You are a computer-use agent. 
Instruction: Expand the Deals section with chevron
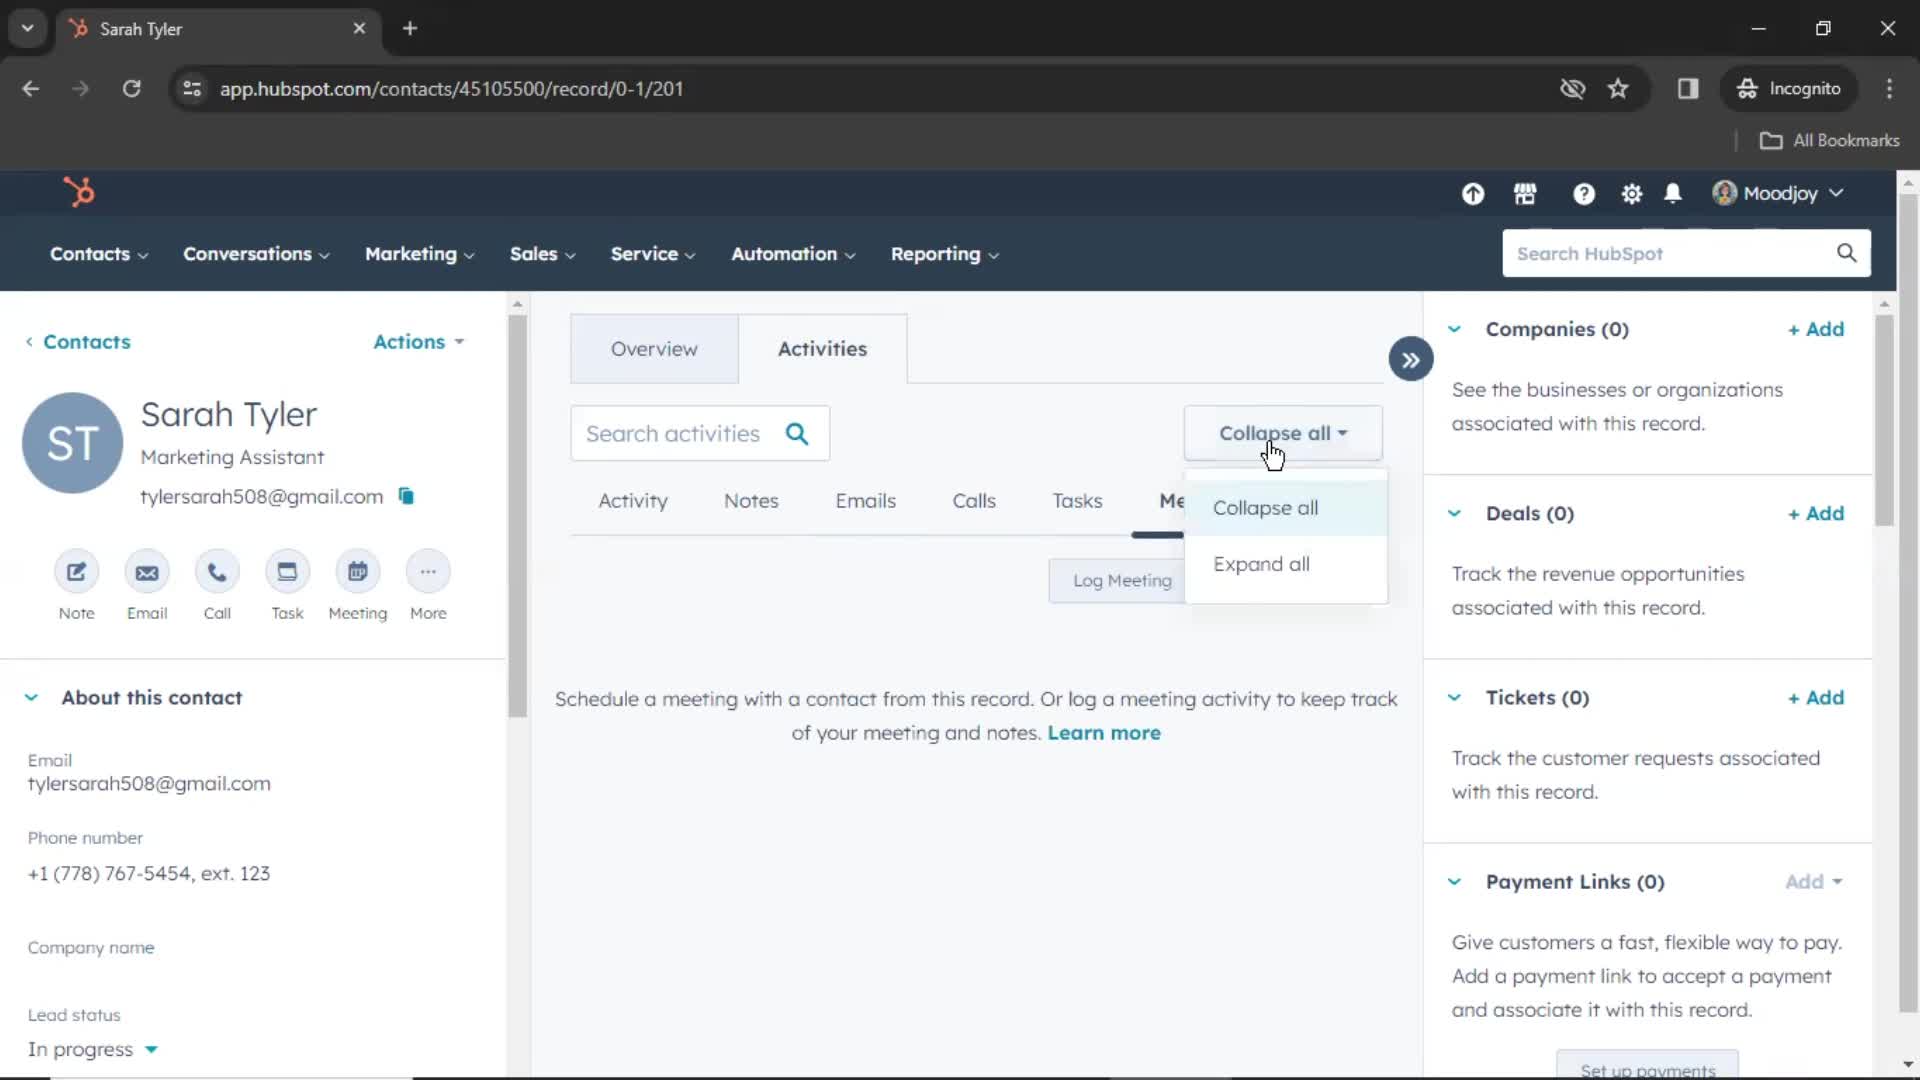pos(1455,512)
